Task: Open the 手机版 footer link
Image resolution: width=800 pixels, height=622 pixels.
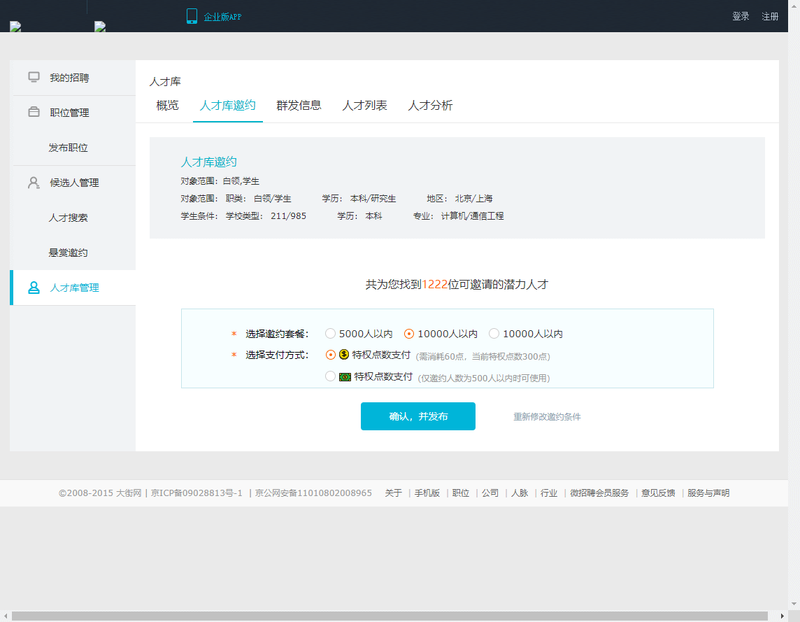Action: (427, 493)
